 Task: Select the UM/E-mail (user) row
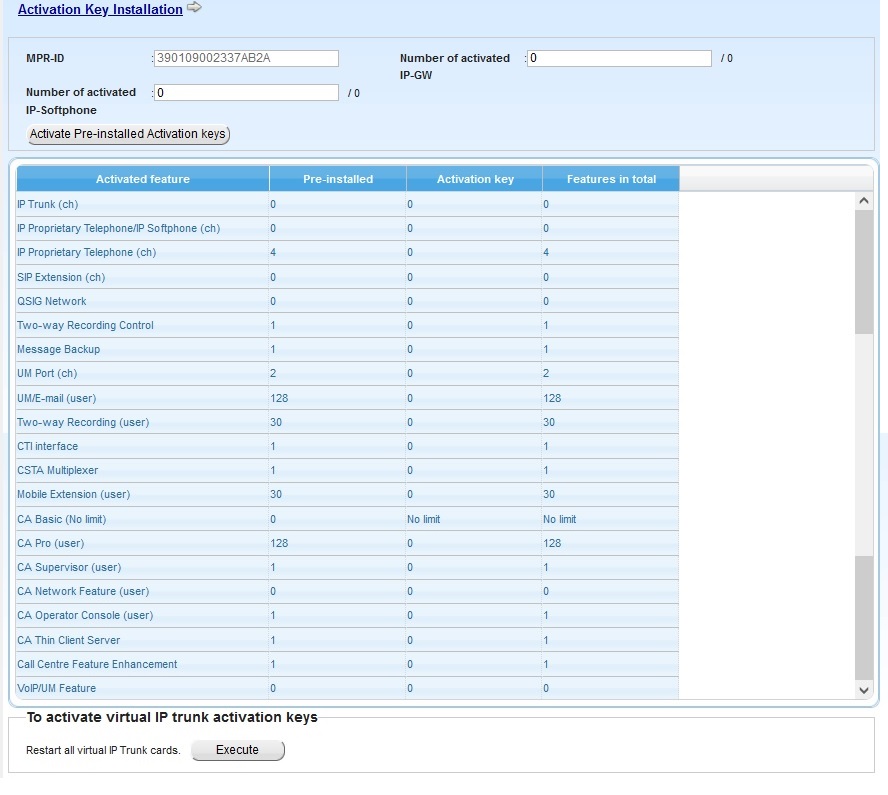click(348, 398)
